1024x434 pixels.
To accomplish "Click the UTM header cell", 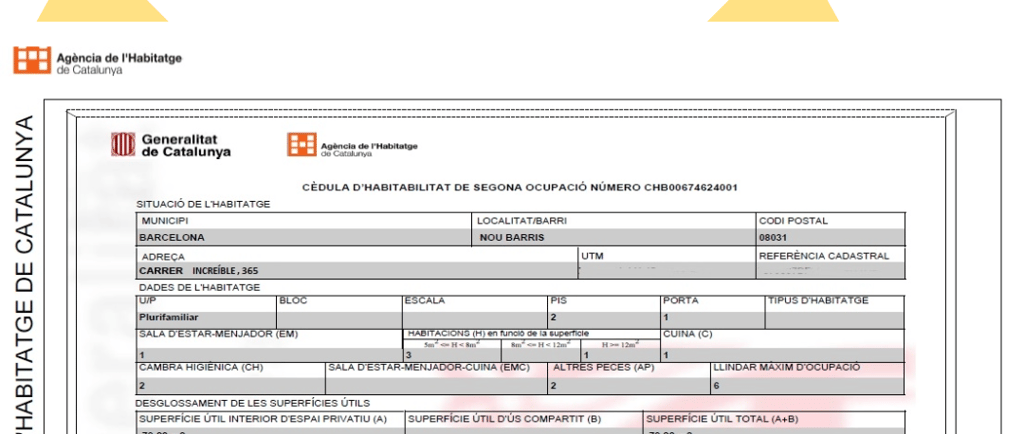I will point(592,256).
